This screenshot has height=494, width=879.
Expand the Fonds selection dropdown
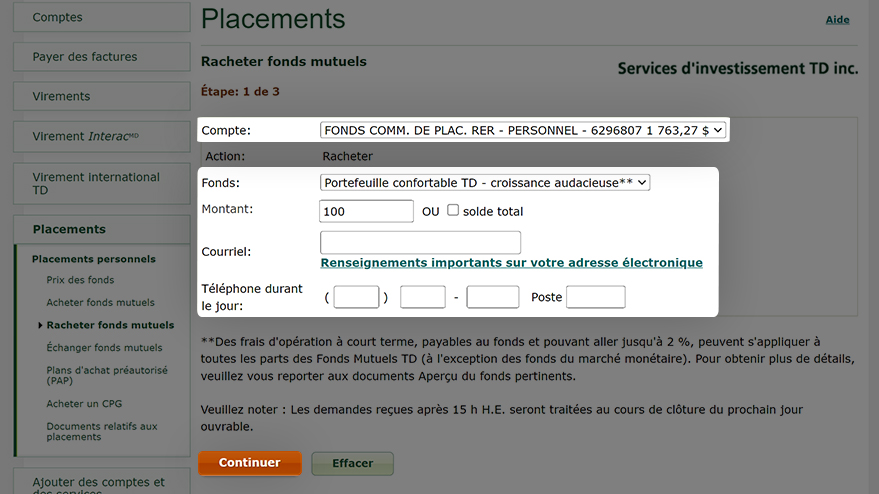pos(485,182)
